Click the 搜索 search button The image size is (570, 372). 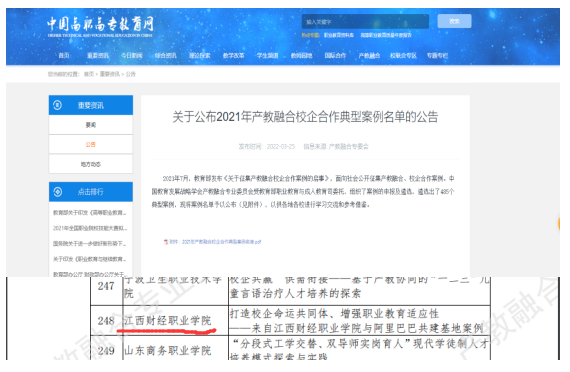coord(454,21)
